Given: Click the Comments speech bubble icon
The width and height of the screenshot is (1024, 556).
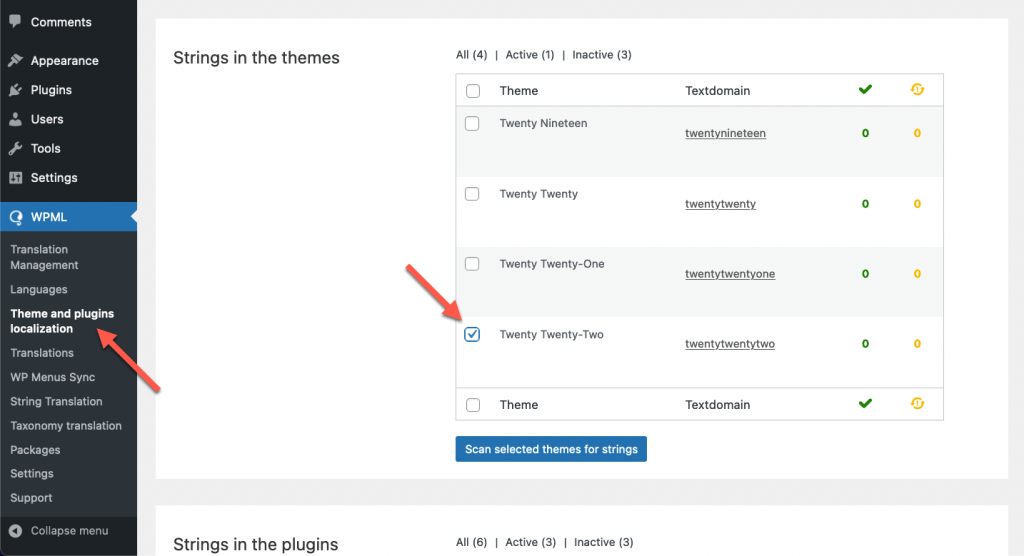Looking at the screenshot, I should (15, 21).
